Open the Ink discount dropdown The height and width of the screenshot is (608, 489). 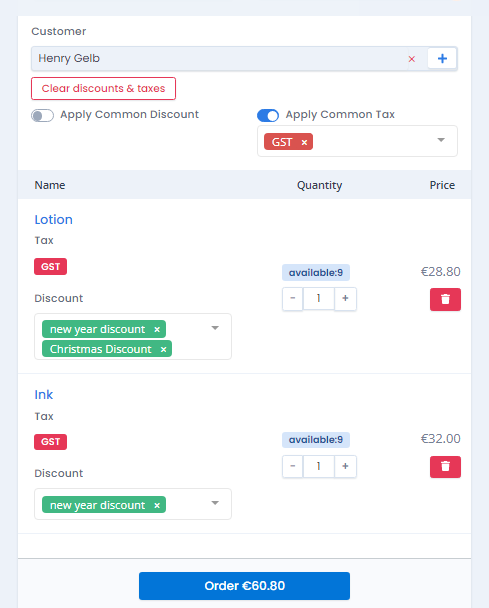(215, 503)
